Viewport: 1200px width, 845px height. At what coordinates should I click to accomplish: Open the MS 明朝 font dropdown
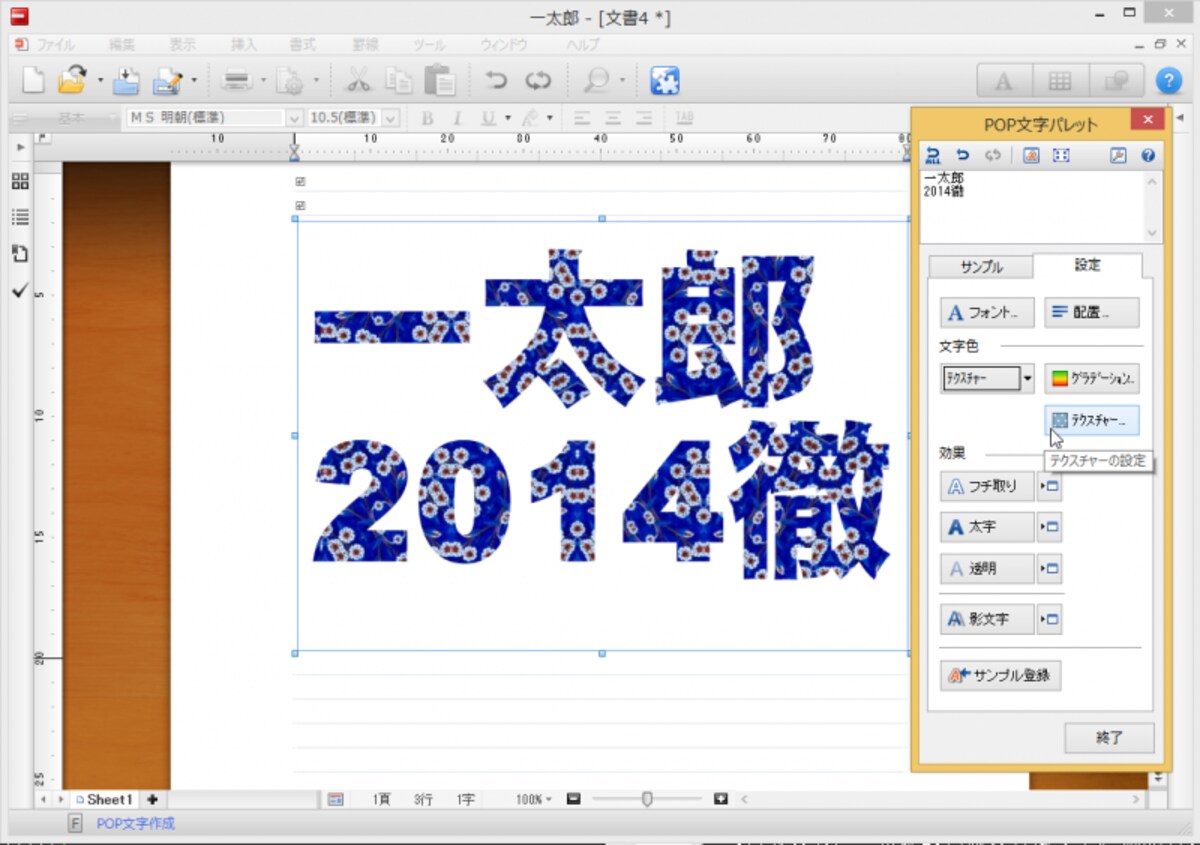point(295,118)
